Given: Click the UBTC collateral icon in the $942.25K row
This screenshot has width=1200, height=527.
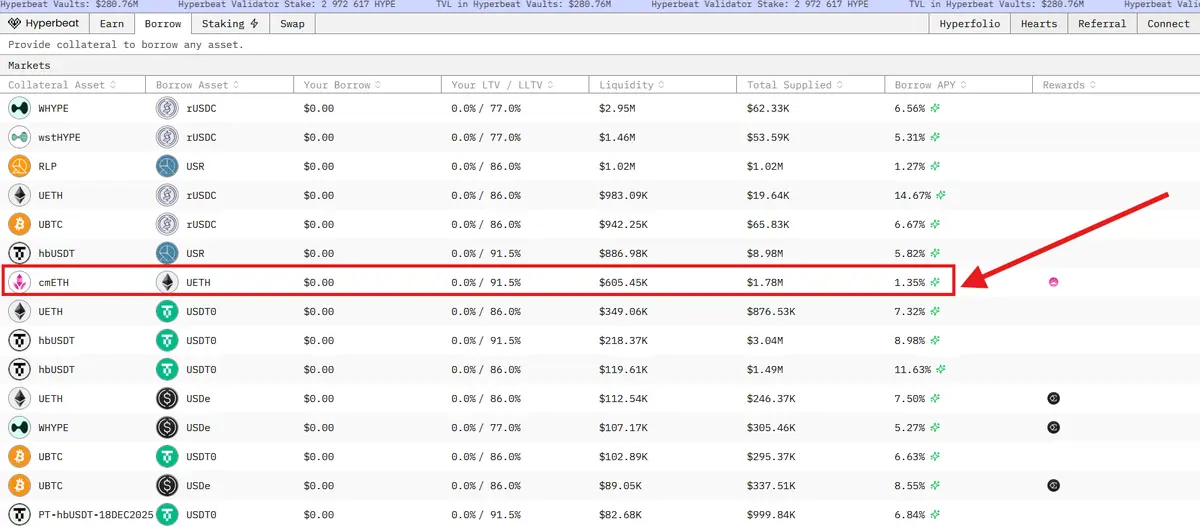Looking at the screenshot, I should point(19,224).
